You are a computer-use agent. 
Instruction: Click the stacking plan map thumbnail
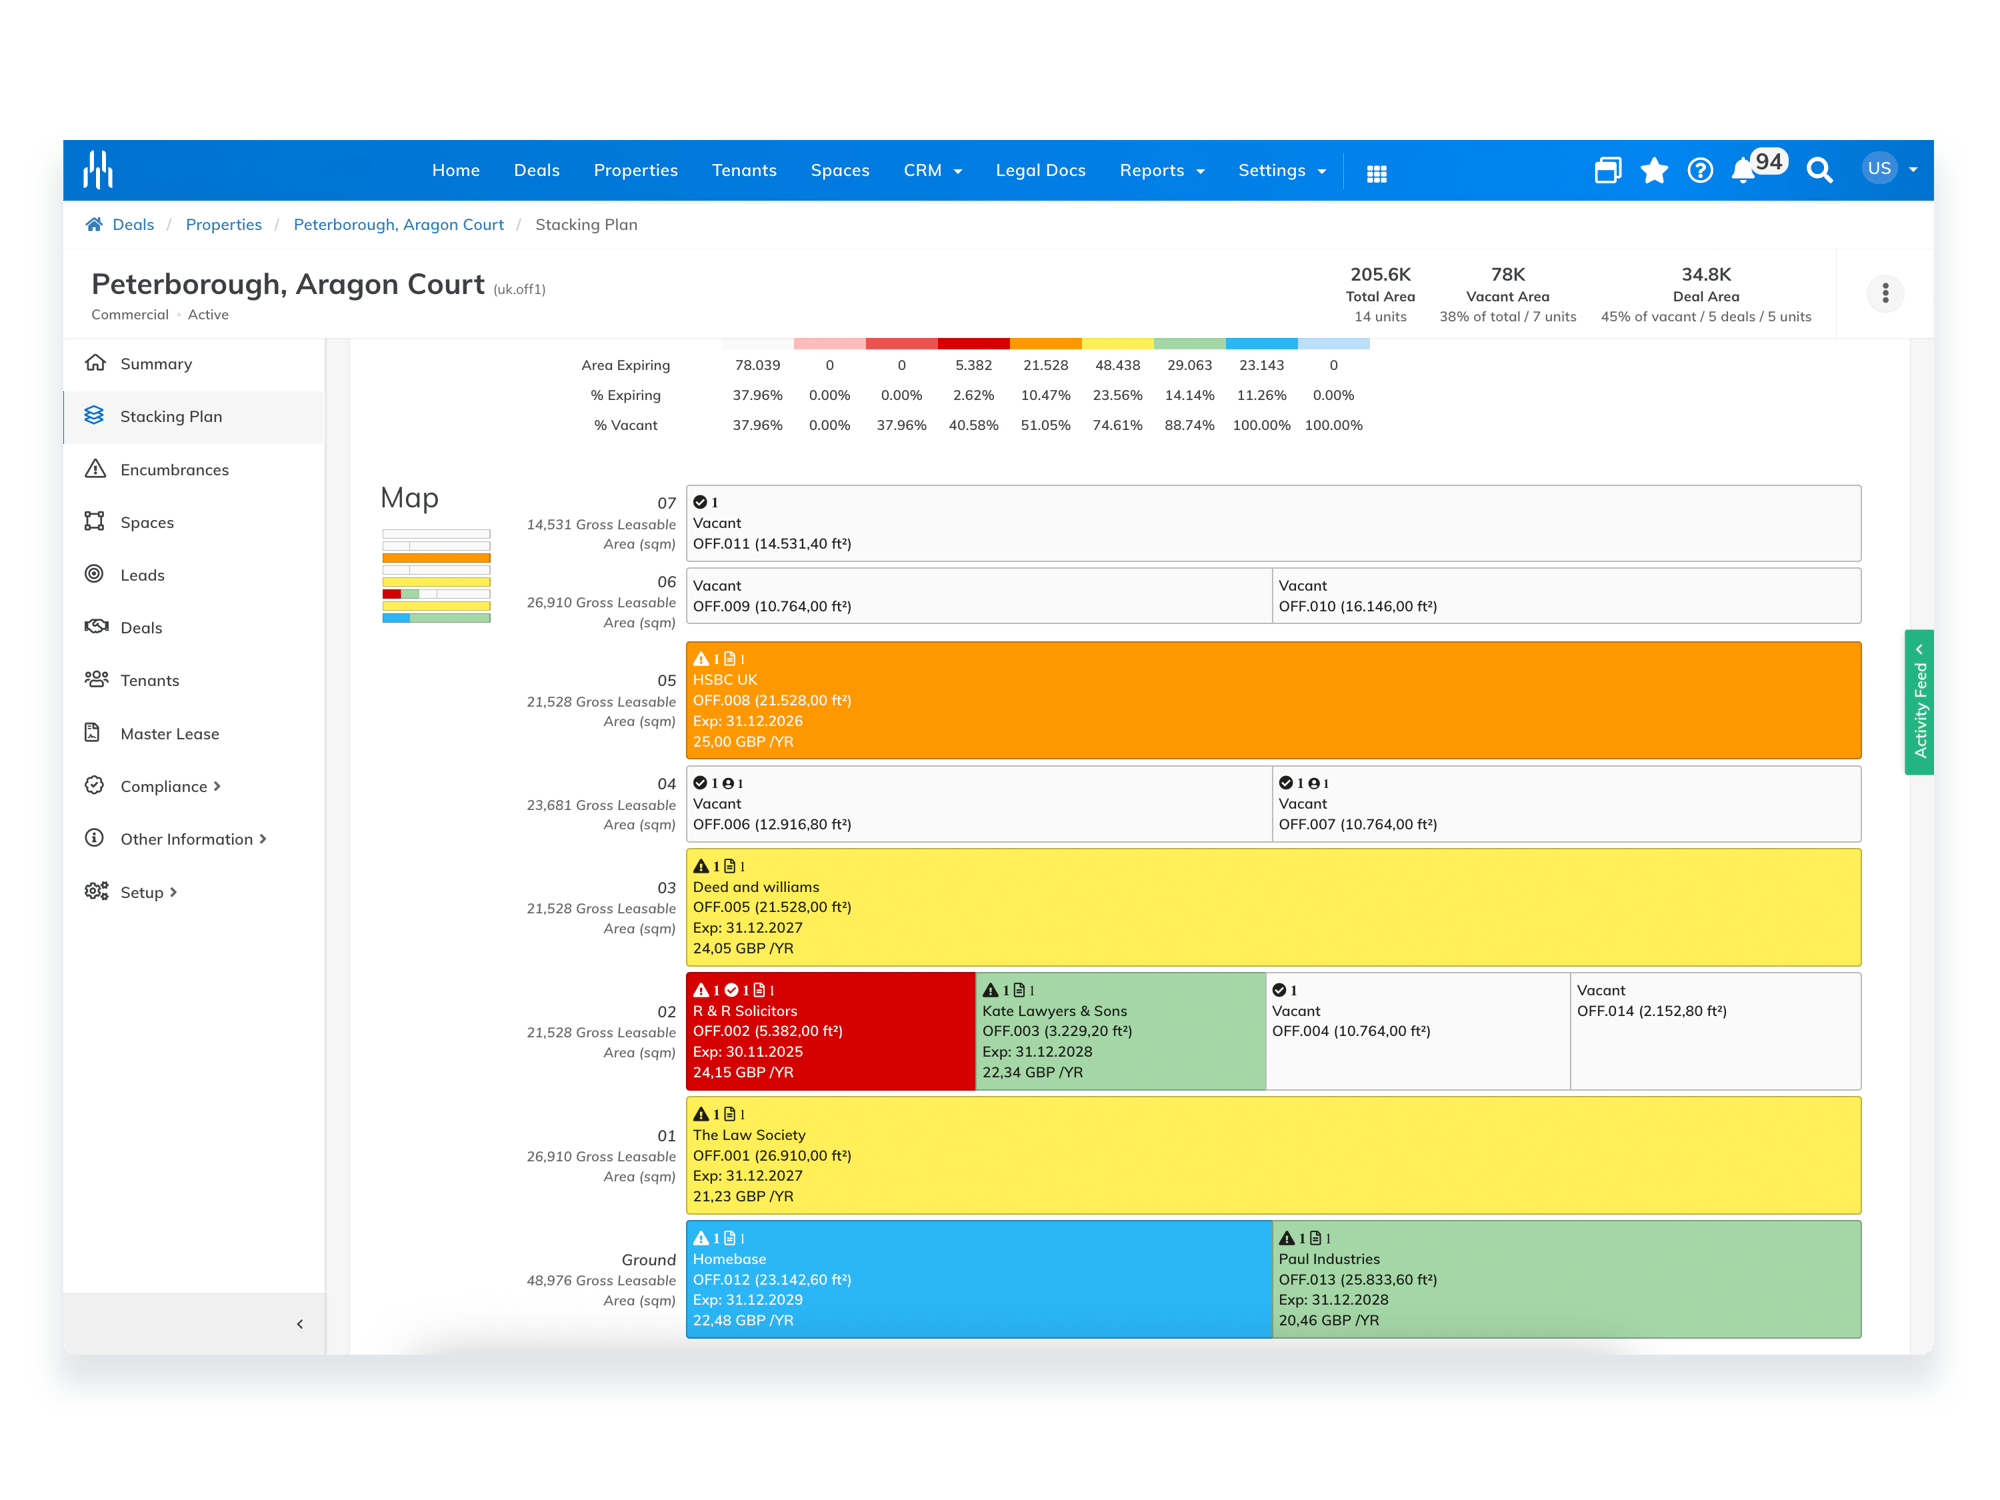point(436,576)
